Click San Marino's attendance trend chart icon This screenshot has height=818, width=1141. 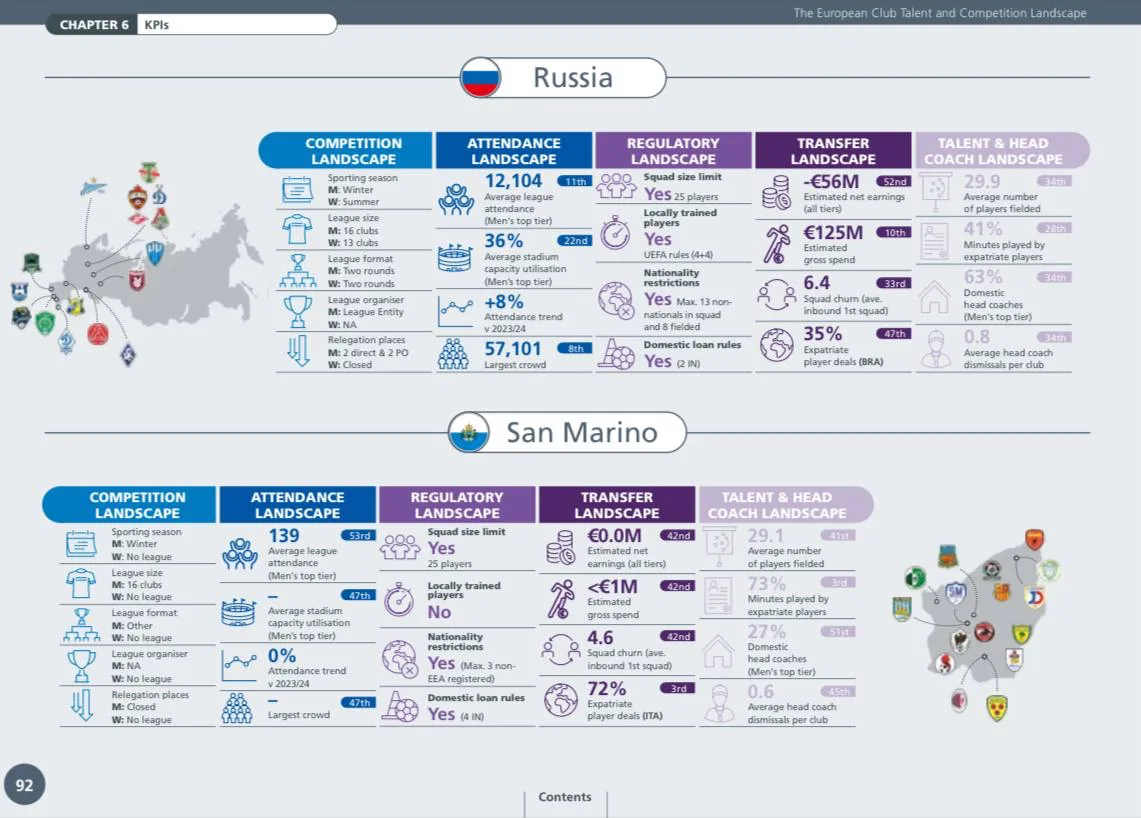tap(239, 664)
